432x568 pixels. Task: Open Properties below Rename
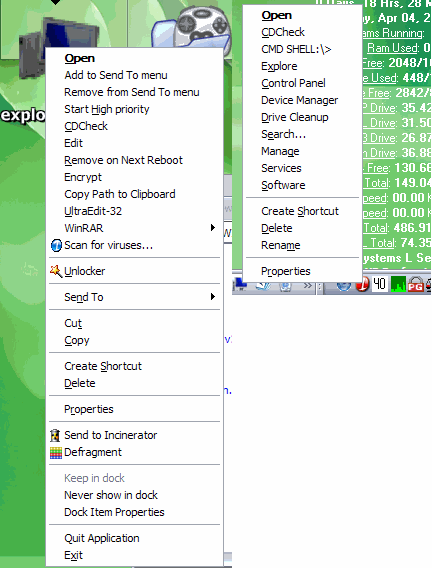pos(302,271)
